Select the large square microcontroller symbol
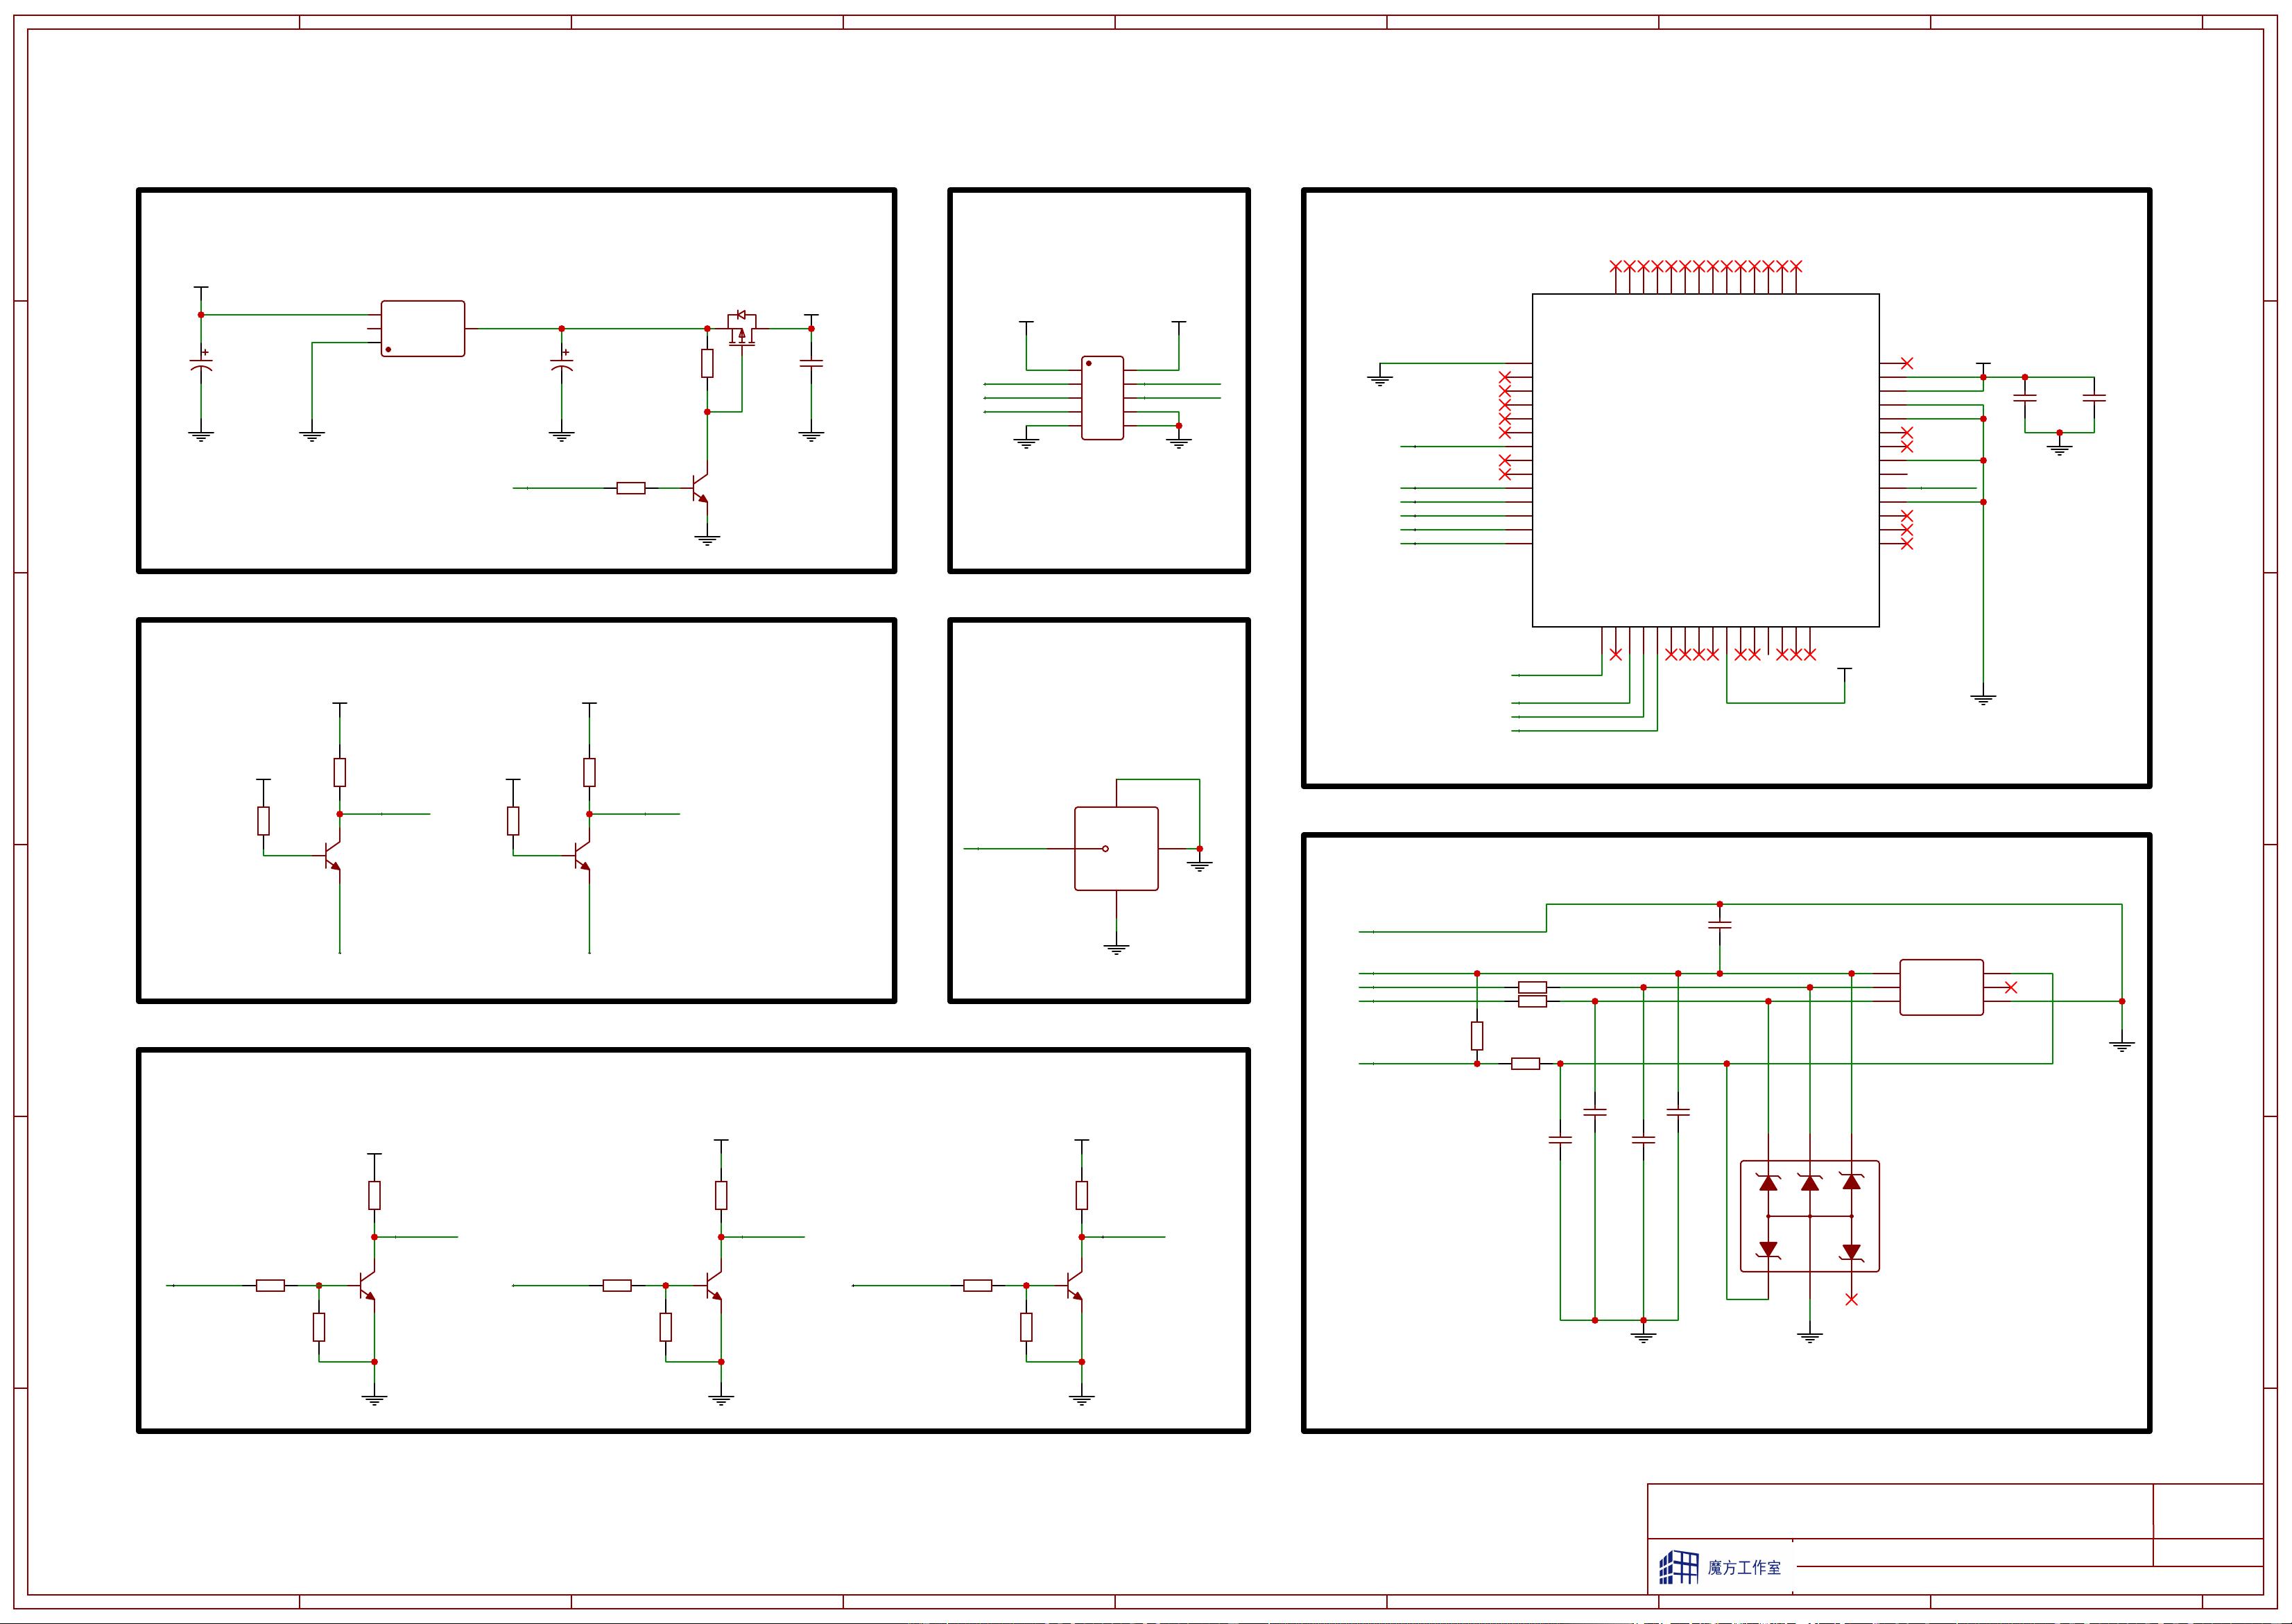Image resolution: width=2292 pixels, height=1624 pixels. pyautogui.click(x=1705, y=460)
